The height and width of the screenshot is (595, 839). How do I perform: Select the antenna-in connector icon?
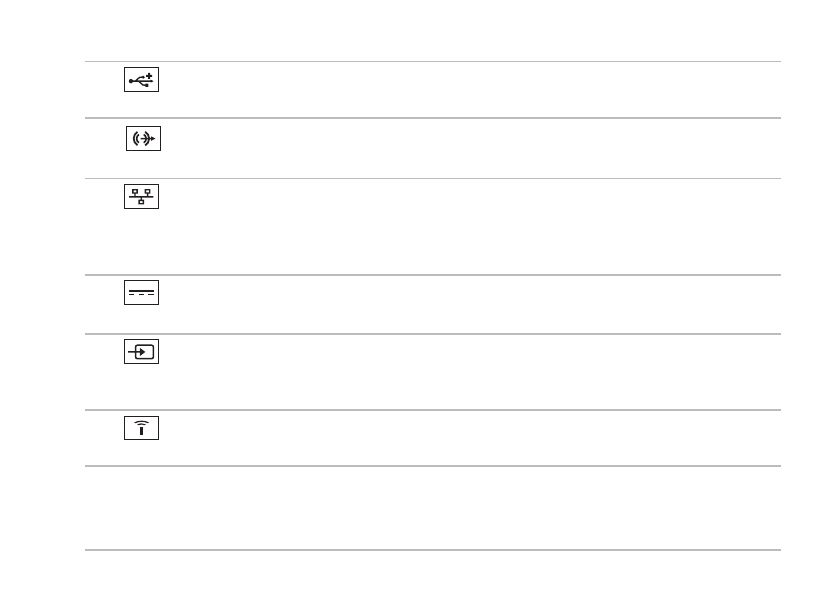tap(141, 428)
